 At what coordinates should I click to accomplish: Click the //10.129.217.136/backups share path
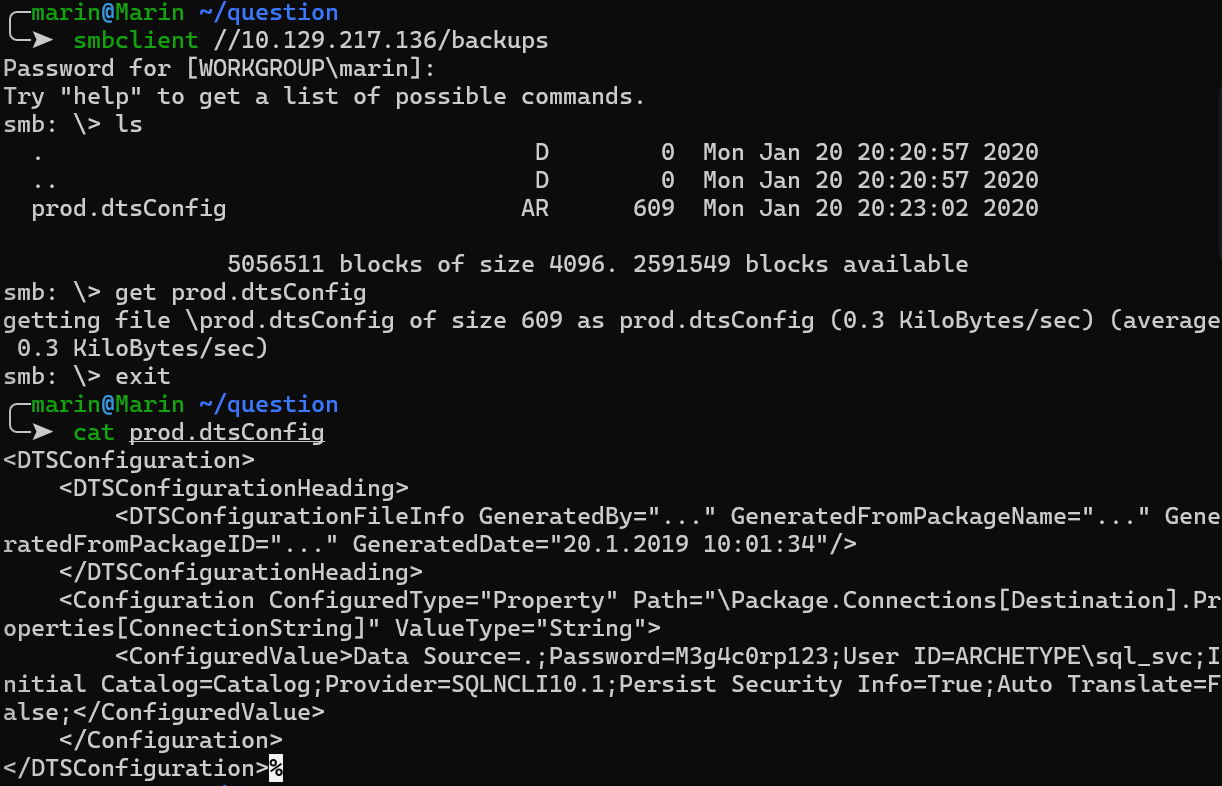pos(381,41)
